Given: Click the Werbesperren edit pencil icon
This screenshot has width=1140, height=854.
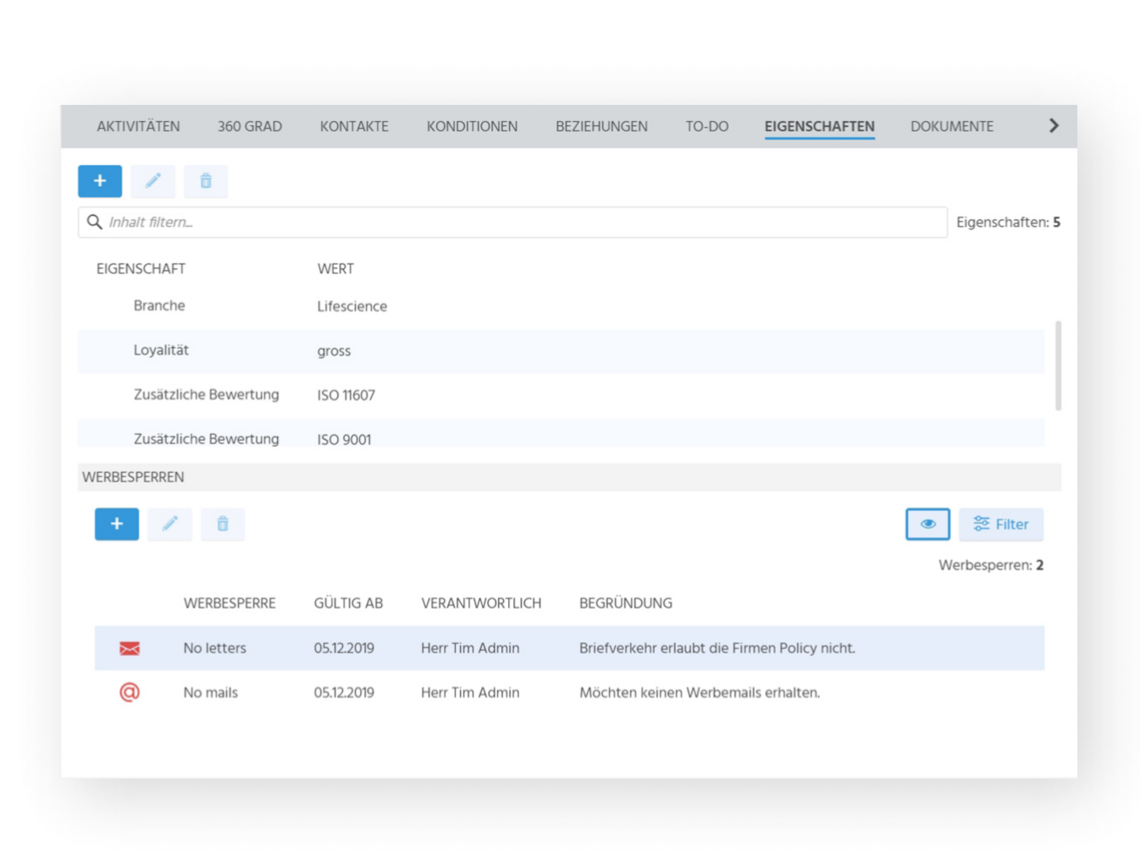Looking at the screenshot, I should tap(170, 524).
